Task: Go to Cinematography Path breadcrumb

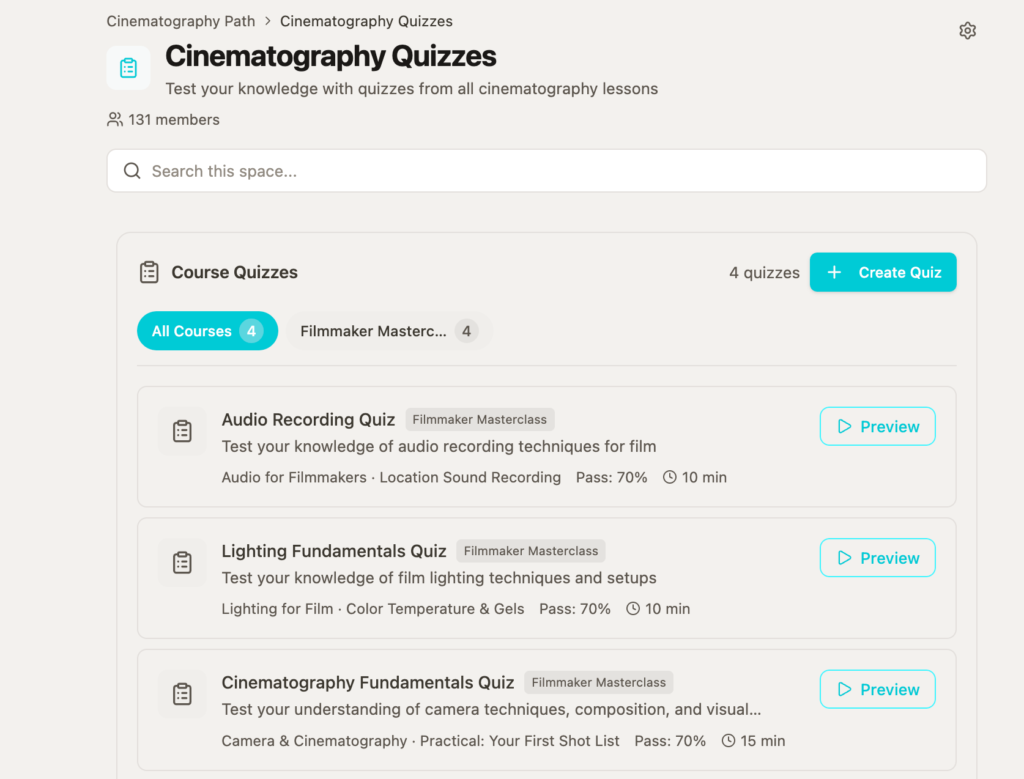Action: coord(181,21)
